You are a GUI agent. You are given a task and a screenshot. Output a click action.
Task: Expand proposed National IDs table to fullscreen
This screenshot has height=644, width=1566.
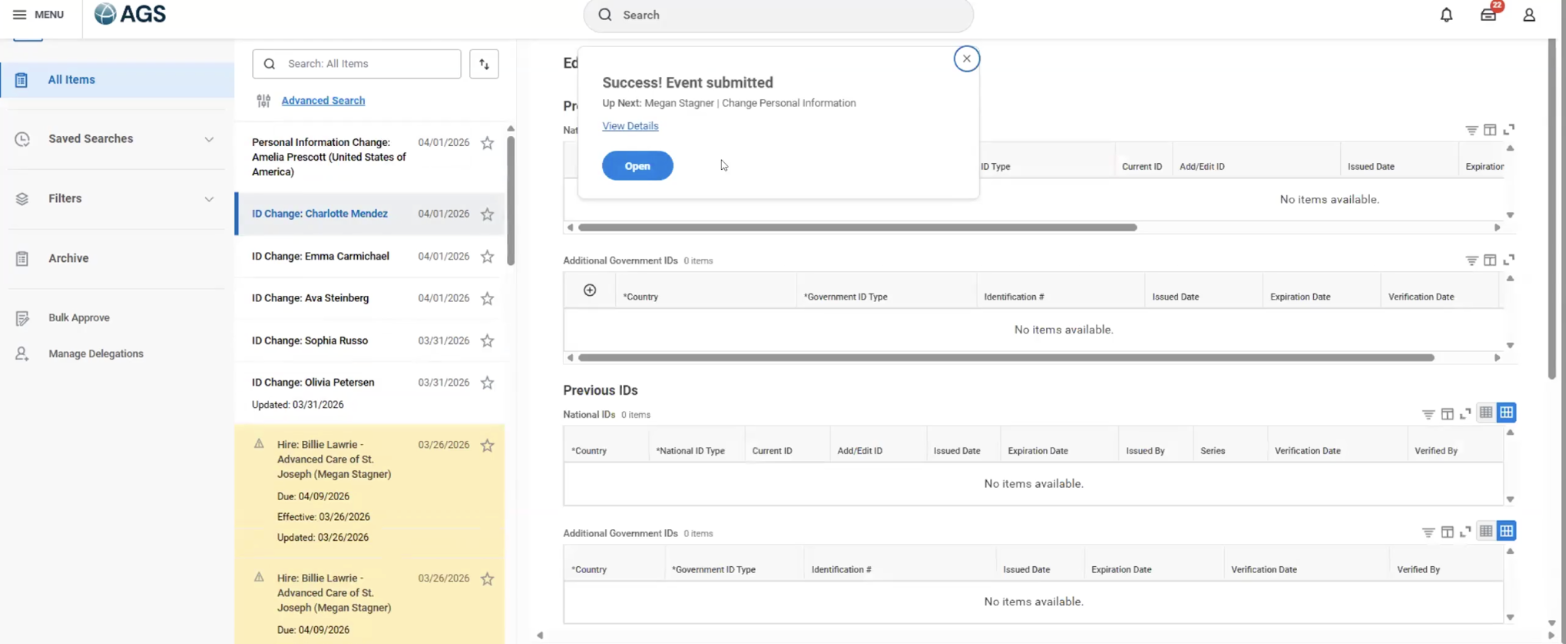tap(1509, 130)
